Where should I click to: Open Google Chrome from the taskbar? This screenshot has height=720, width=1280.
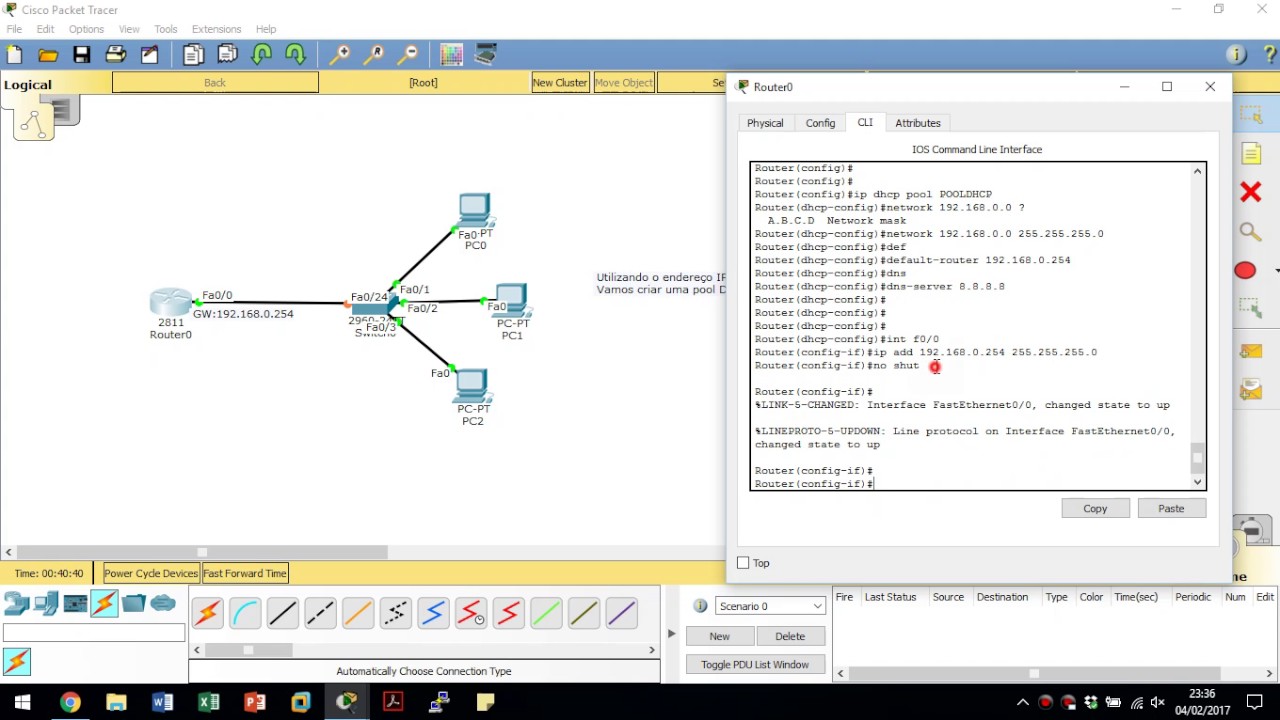point(70,702)
